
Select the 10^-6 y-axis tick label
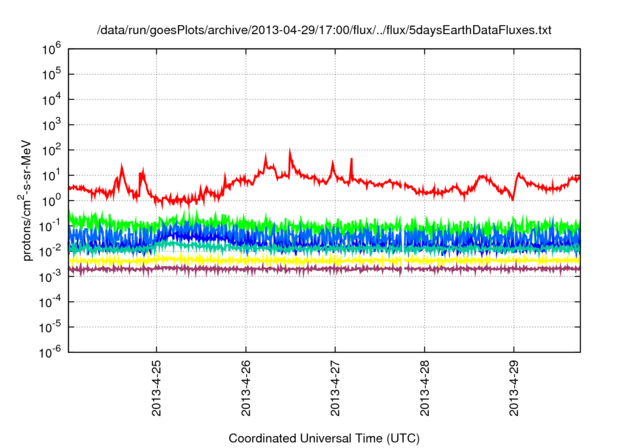click(50, 352)
